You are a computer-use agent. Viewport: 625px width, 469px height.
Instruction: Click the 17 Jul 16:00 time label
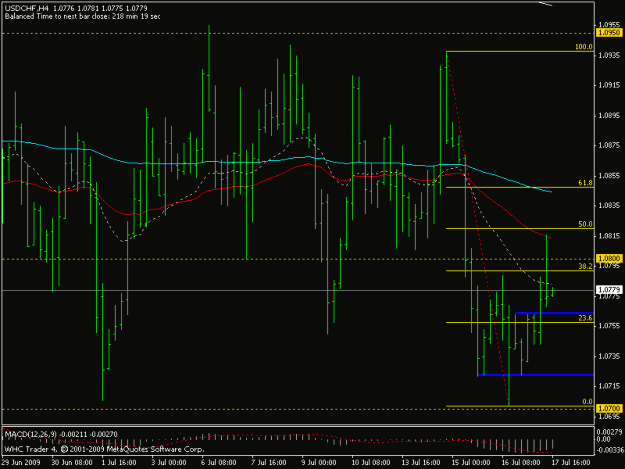coord(571,463)
